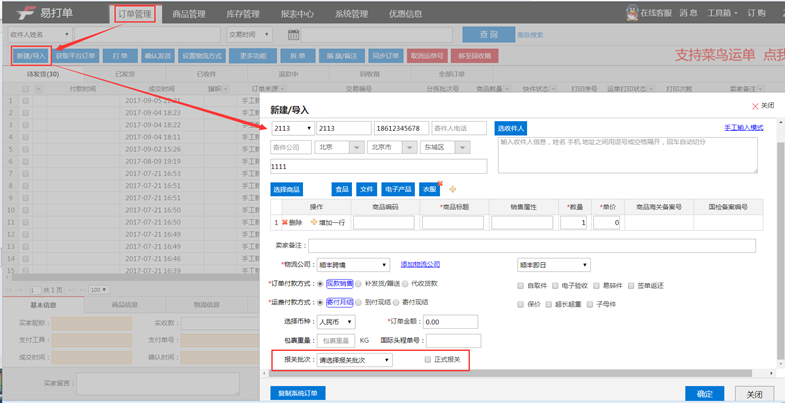Check the 易碎件 checkbox
785x403 pixels.
click(596, 286)
